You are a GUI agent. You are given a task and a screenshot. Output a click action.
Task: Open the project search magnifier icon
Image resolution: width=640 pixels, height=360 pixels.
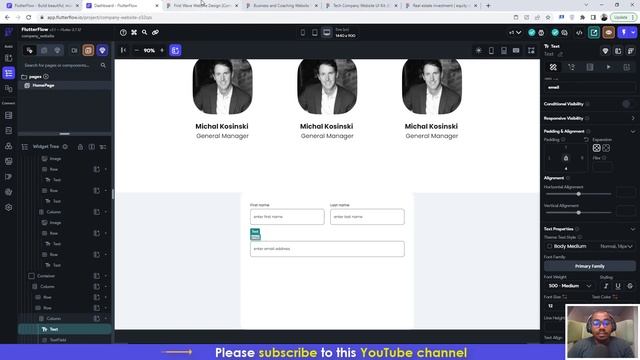click(x=144, y=32)
